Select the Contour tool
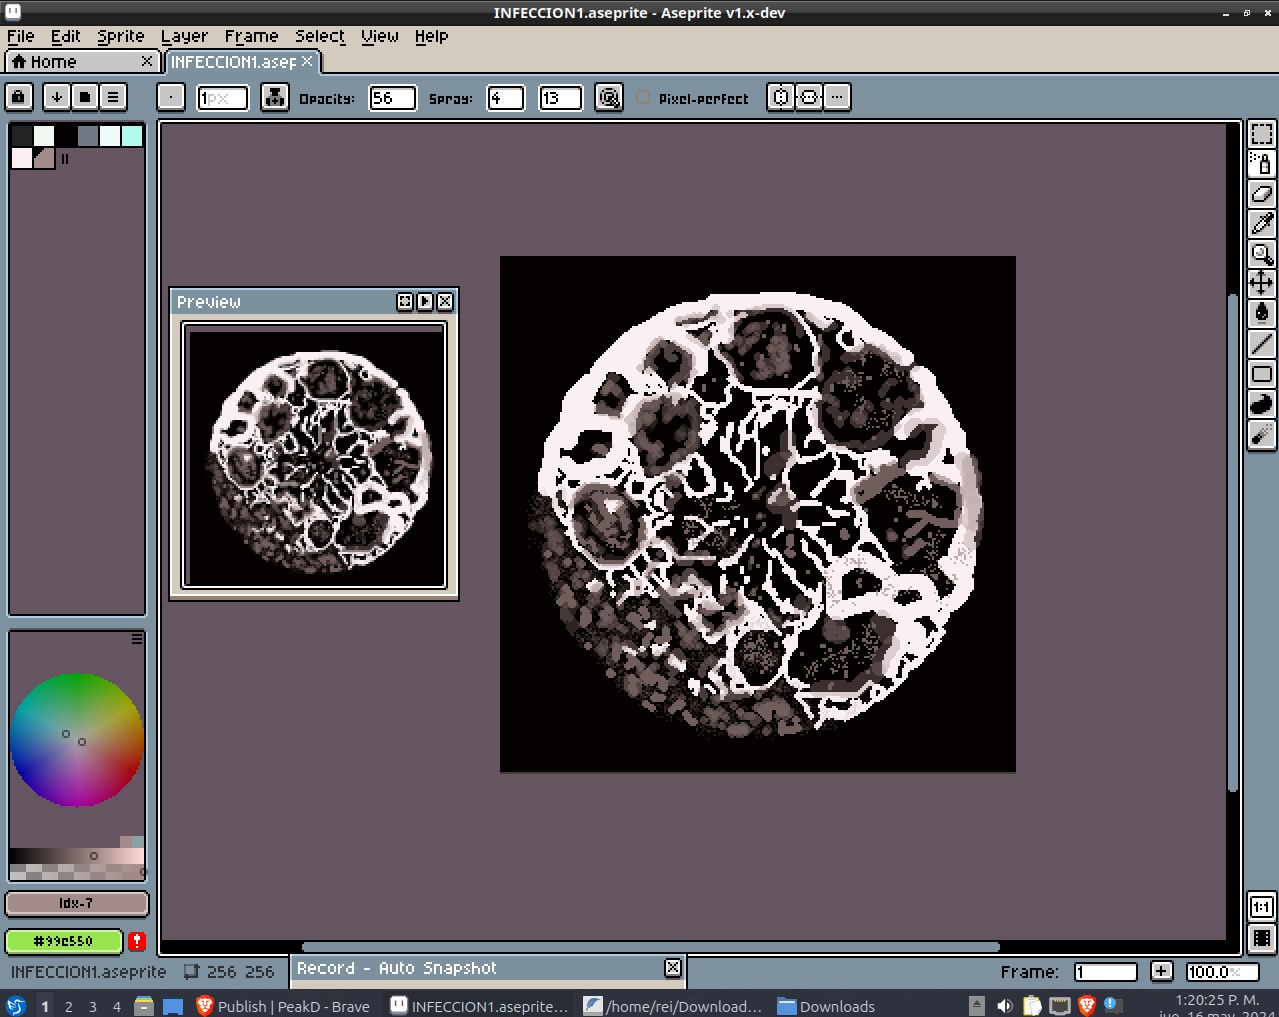 click(1262, 404)
